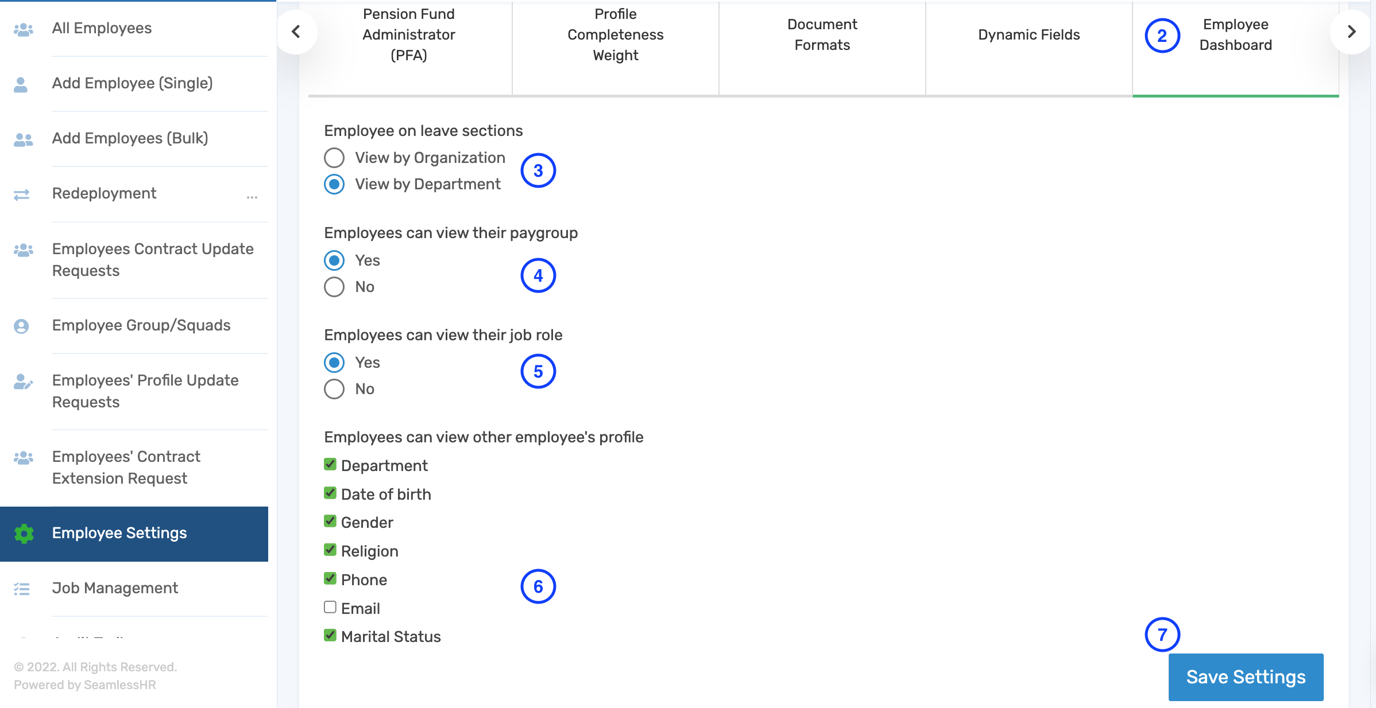The width and height of the screenshot is (1376, 708).
Task: Click the left chevron to scroll tabs back
Action: [x=296, y=31]
